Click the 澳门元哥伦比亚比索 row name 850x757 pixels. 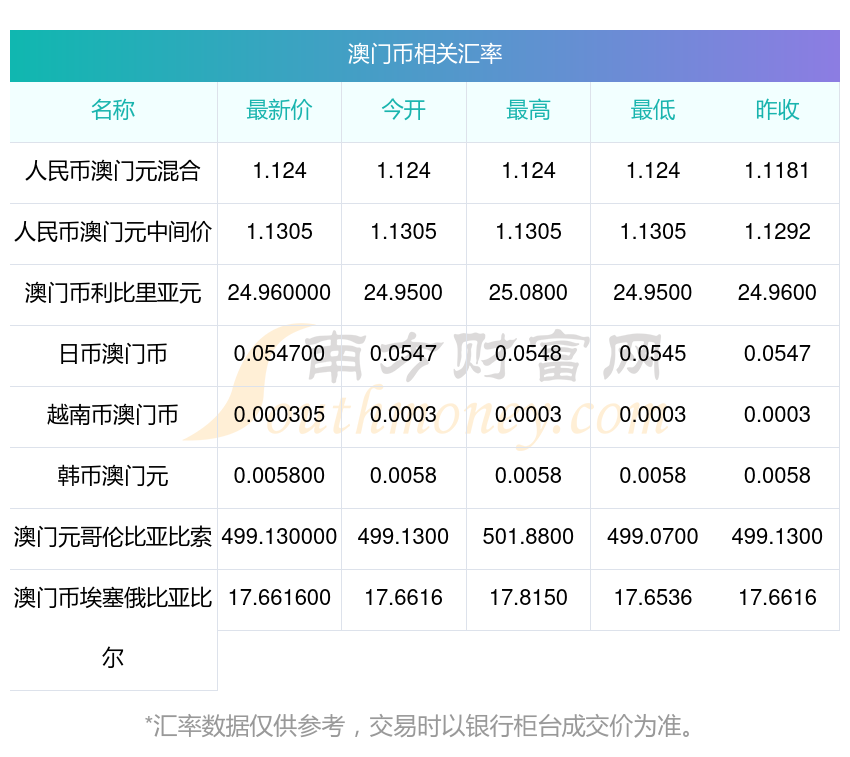(113, 537)
